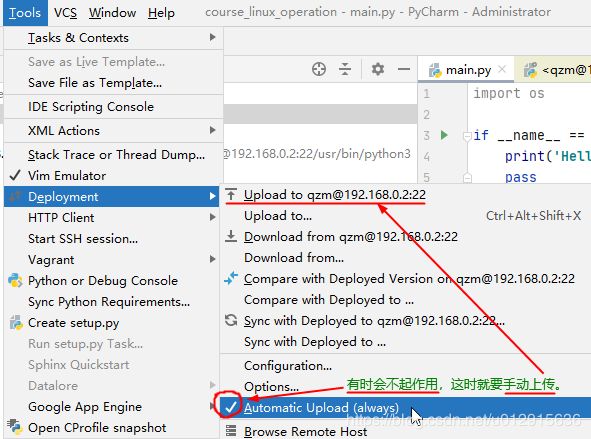Click the 'pass' statement in editor
This screenshot has height=439, width=591.
521,177
